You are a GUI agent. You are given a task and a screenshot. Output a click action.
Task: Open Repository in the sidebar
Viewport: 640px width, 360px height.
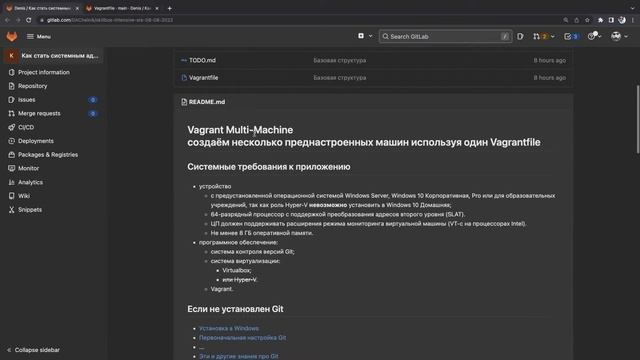point(33,86)
